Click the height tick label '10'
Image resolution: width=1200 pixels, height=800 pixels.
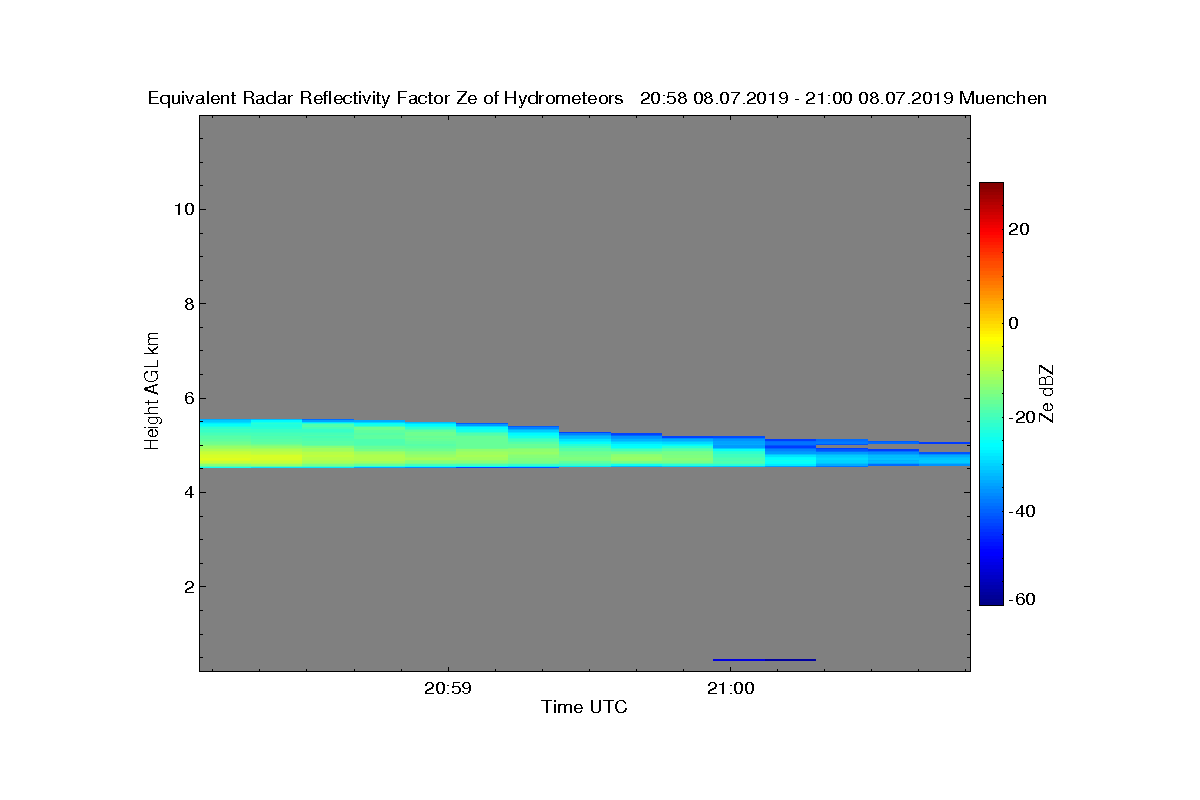click(182, 209)
